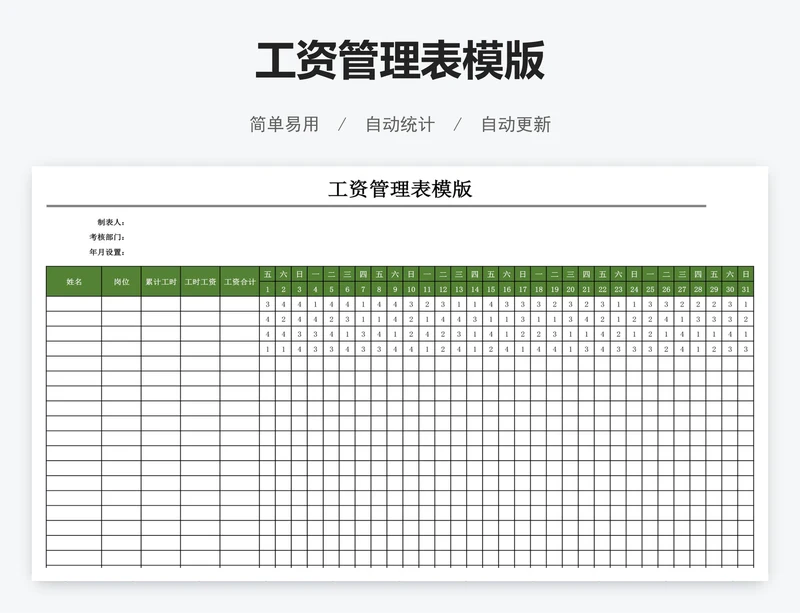The height and width of the screenshot is (613, 800).
Task: Click green date header cell 16
Action: [x=507, y=289]
